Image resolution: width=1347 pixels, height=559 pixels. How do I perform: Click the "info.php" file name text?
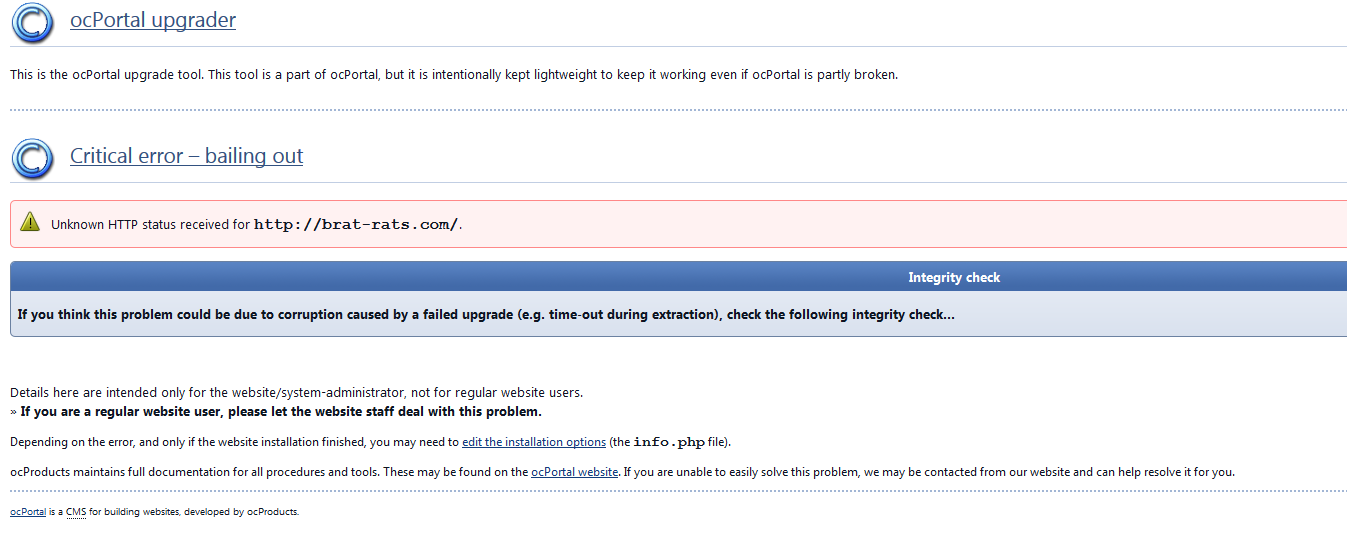click(x=669, y=442)
